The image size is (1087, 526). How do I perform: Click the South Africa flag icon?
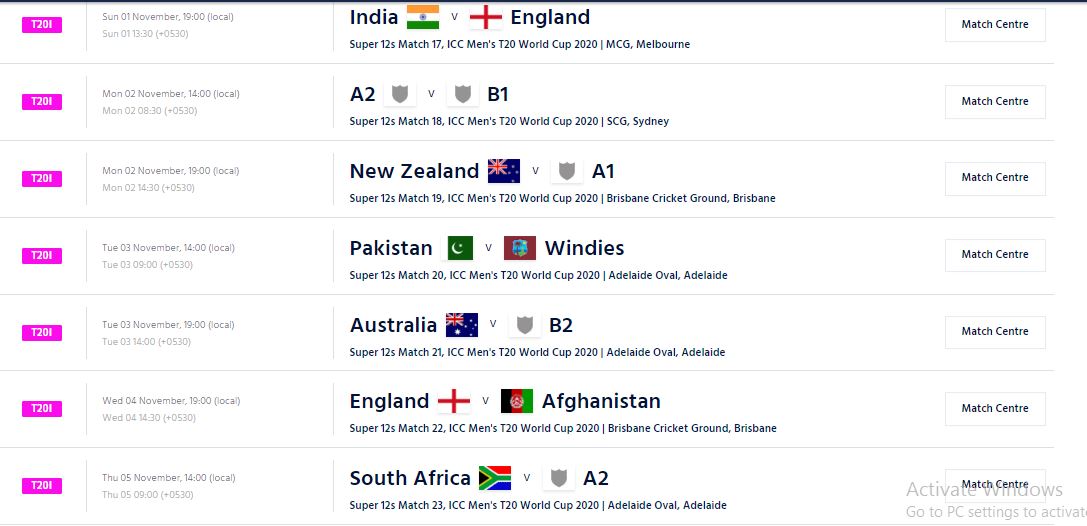click(495, 478)
